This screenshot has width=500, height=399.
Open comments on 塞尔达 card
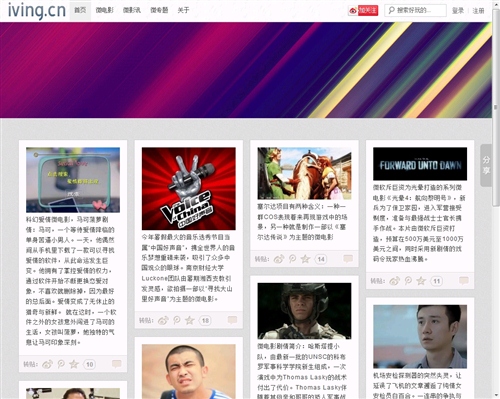tap(348, 259)
